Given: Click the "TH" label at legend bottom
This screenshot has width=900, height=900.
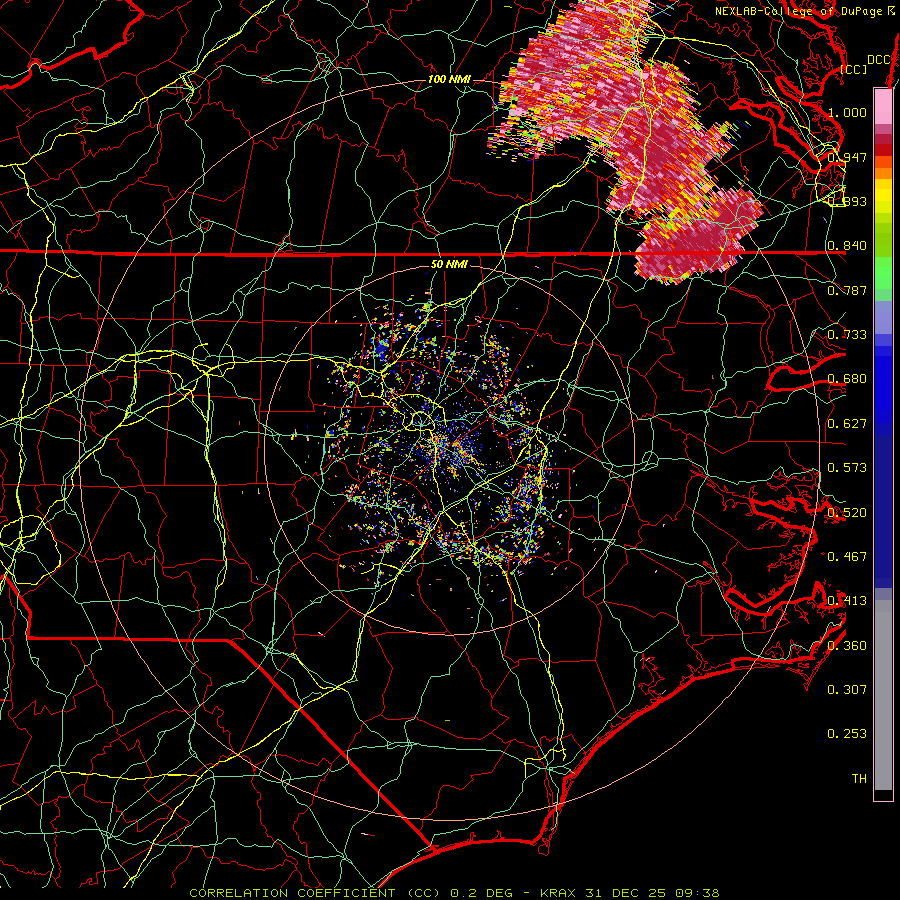Looking at the screenshot, I should [859, 779].
